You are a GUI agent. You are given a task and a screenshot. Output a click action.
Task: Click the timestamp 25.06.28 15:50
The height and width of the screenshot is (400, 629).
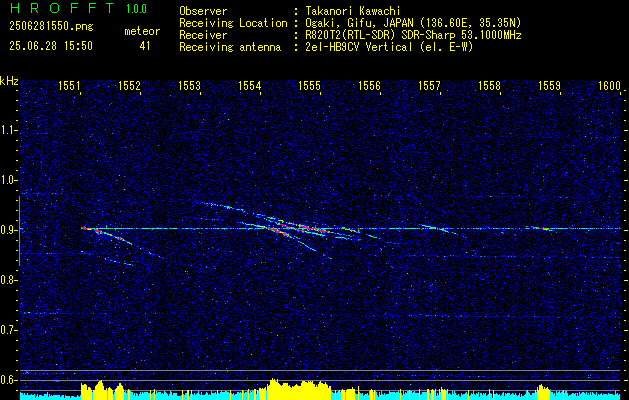(x=51, y=46)
